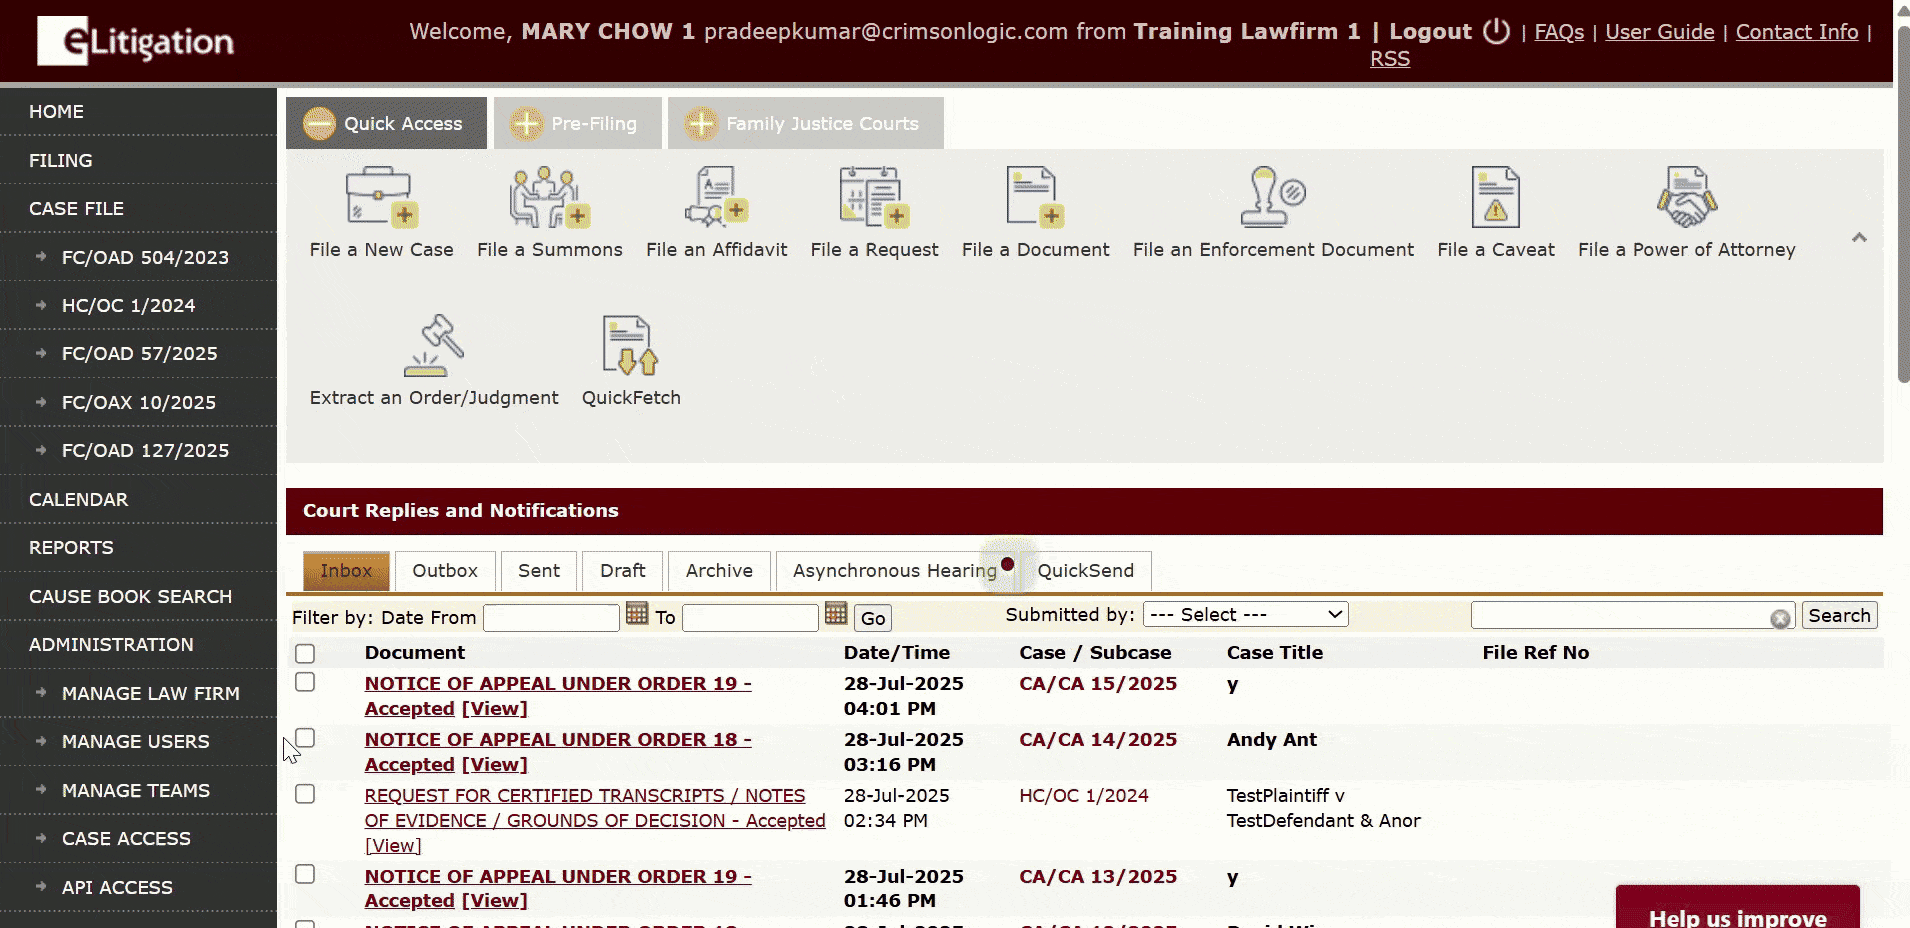1910x928 pixels.
Task: Switch to the Outbox tab
Action: [445, 571]
